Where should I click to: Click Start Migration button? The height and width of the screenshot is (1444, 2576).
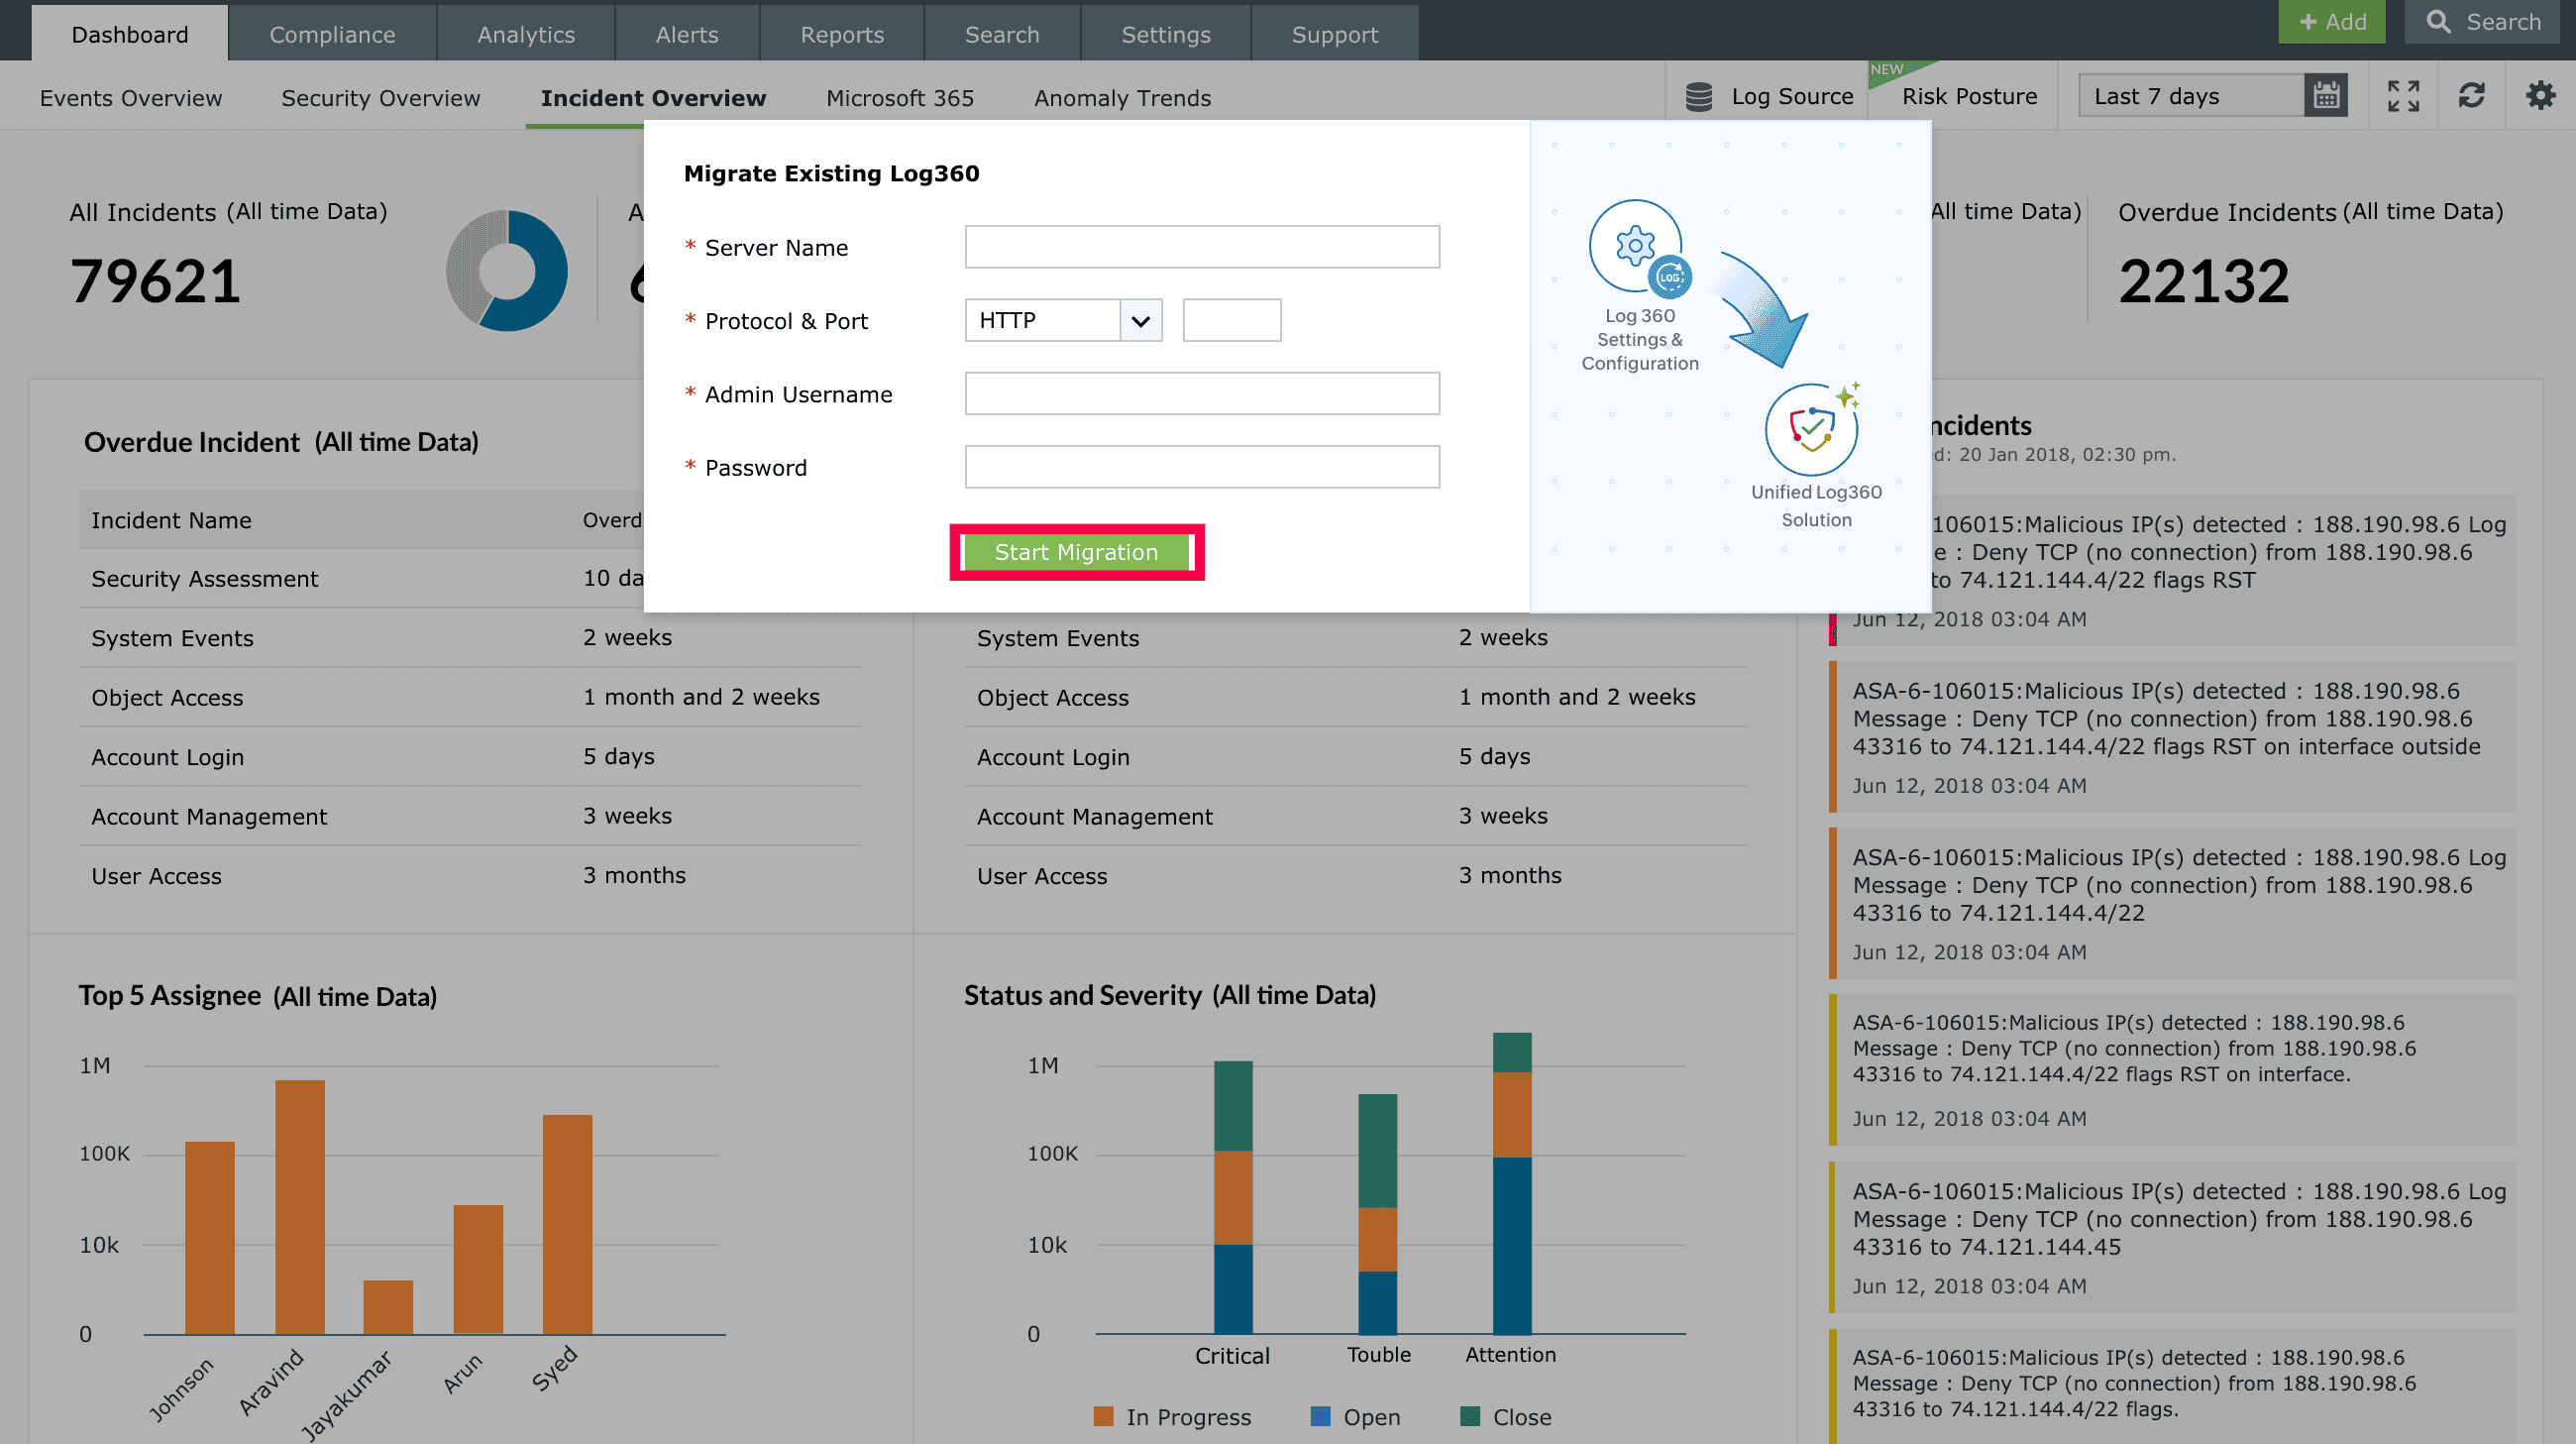[x=1076, y=552]
